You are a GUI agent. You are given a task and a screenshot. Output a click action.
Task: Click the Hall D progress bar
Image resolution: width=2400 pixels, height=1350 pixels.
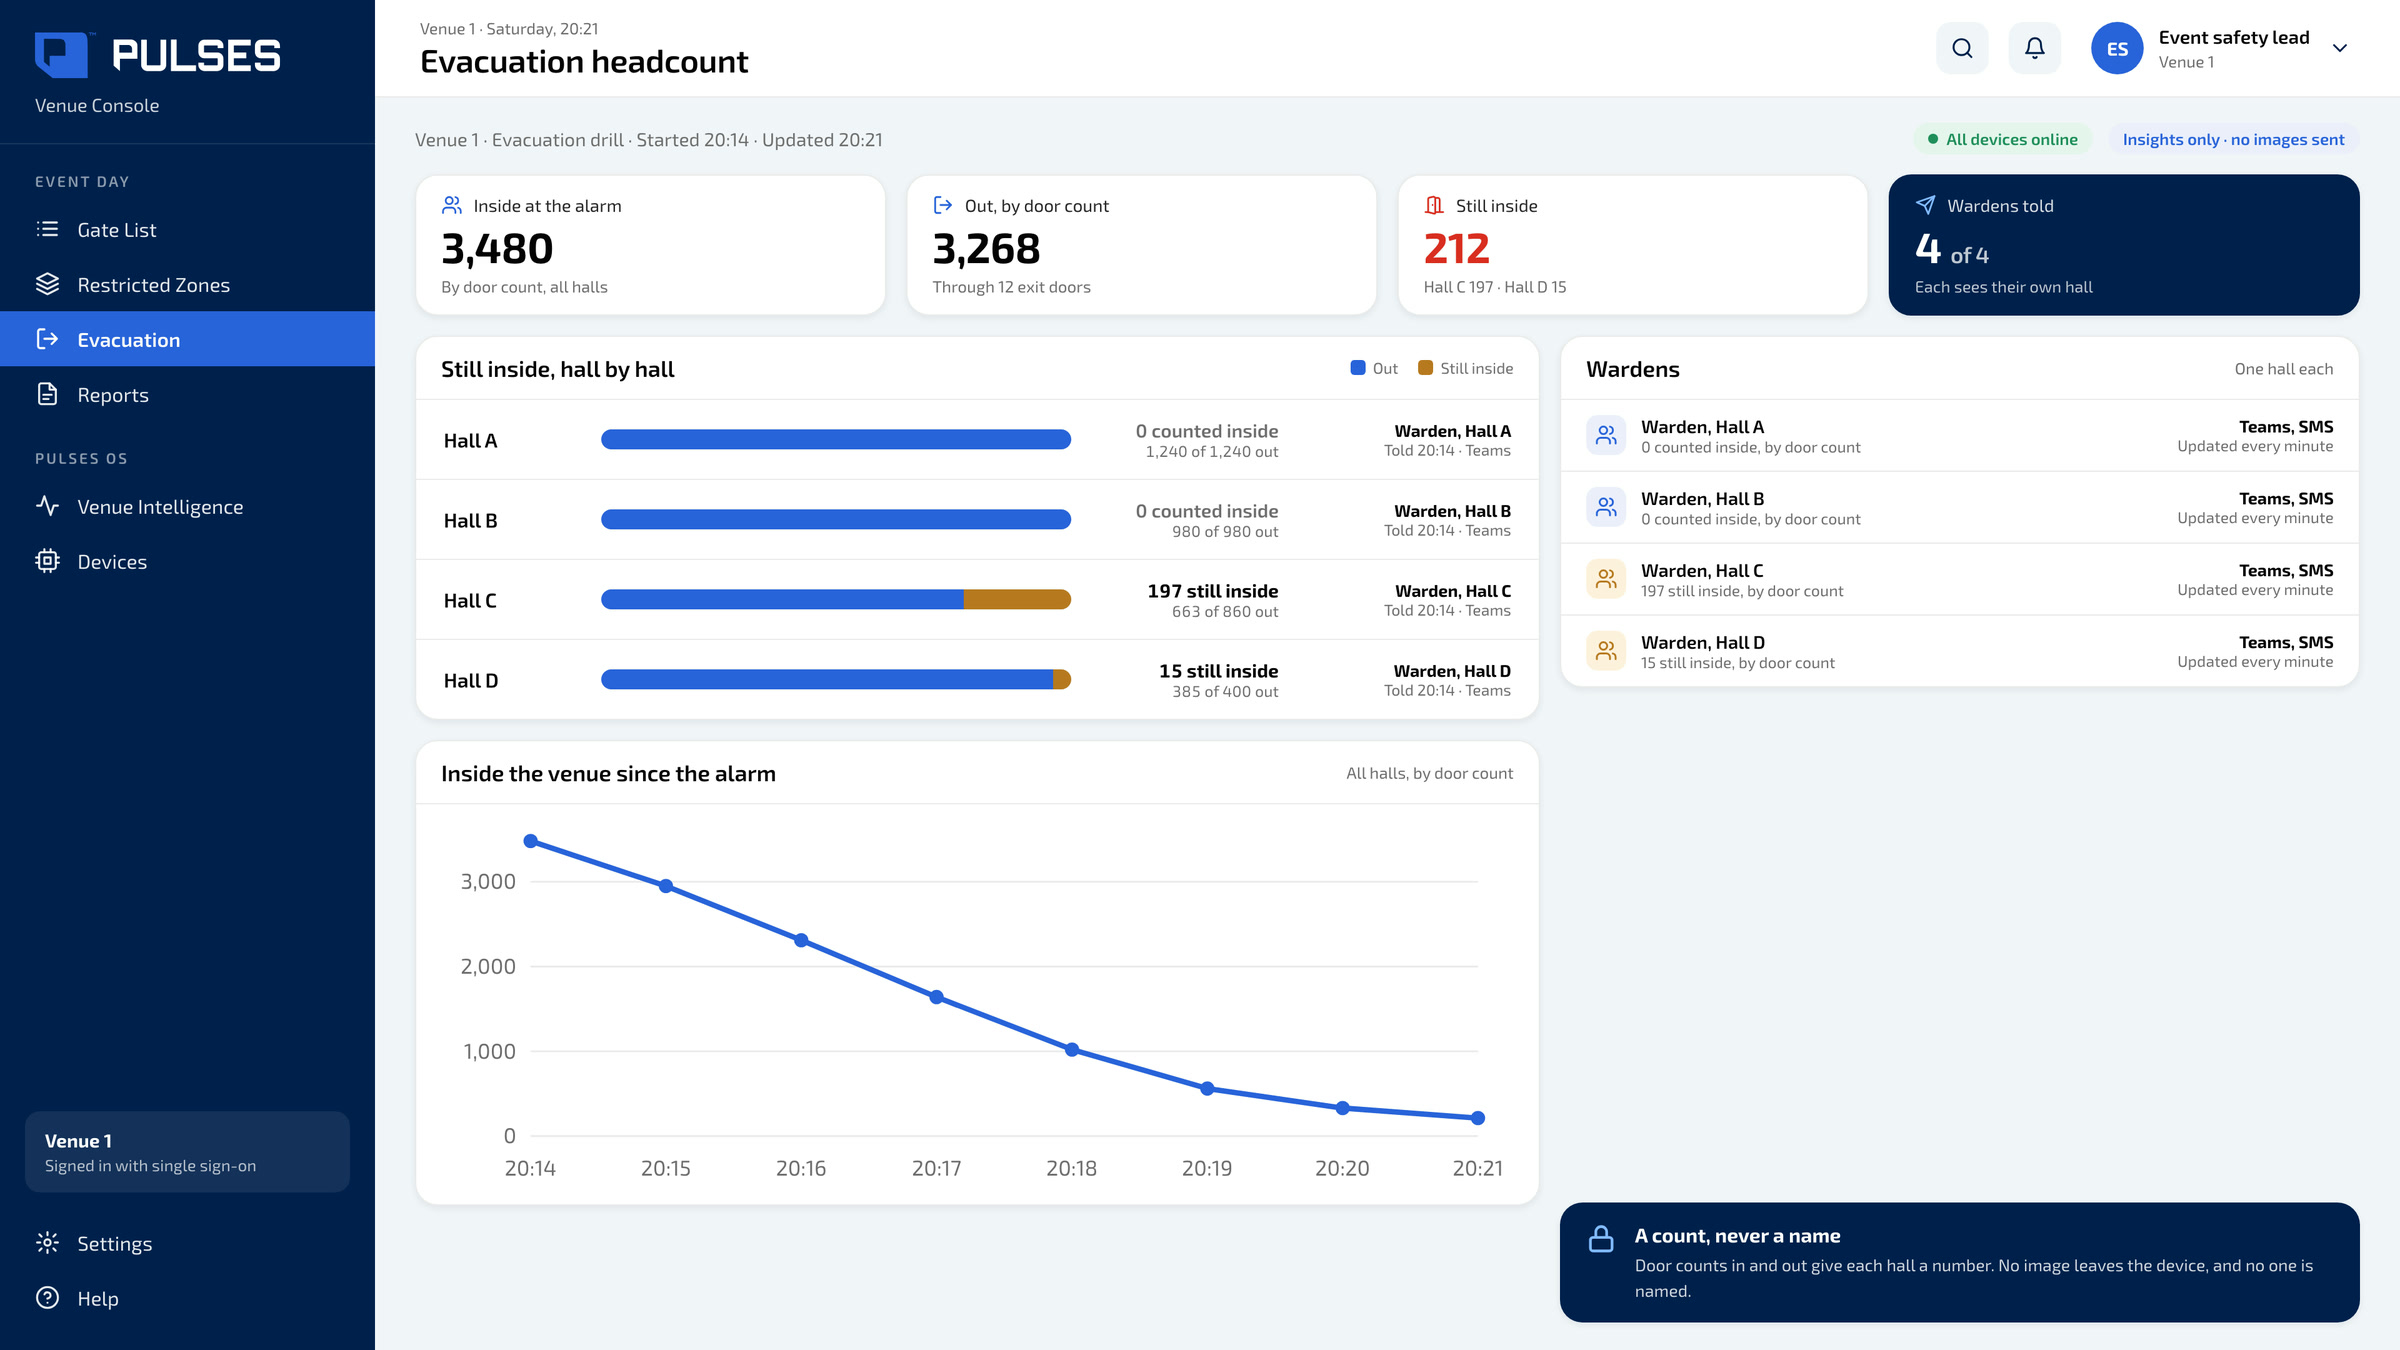click(x=836, y=680)
